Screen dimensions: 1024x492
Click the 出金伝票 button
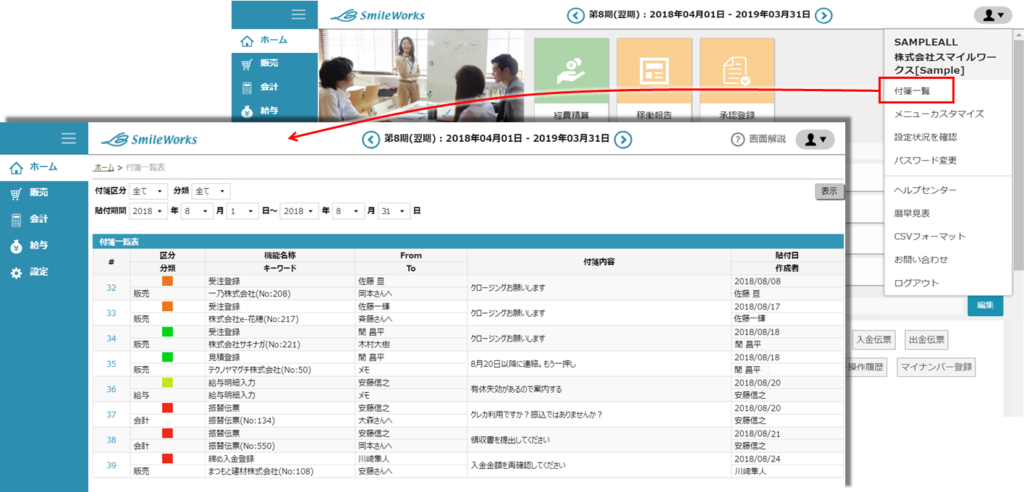927,340
